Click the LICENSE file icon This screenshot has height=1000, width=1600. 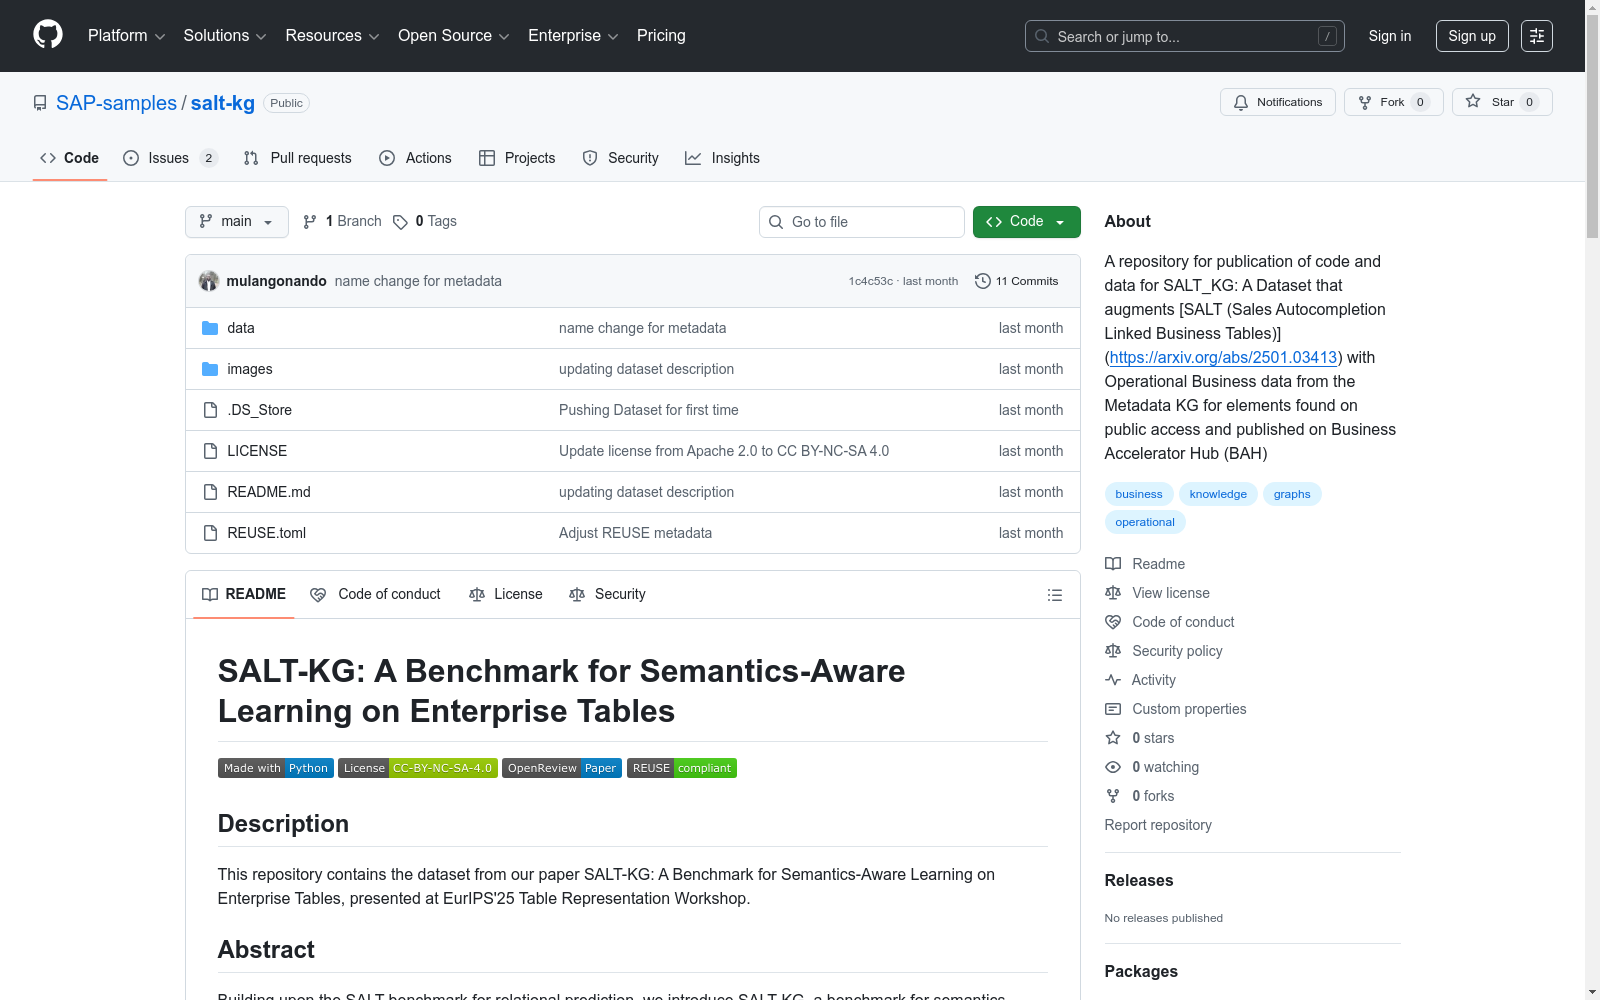pos(210,451)
